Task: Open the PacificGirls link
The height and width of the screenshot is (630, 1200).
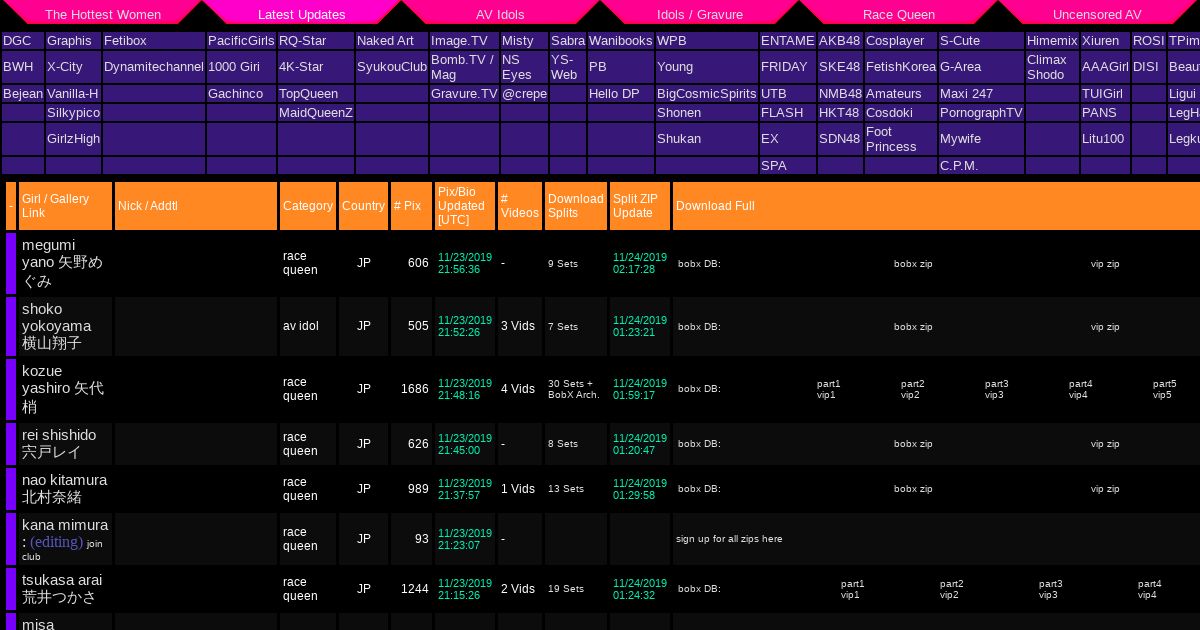Action: tap(241, 41)
